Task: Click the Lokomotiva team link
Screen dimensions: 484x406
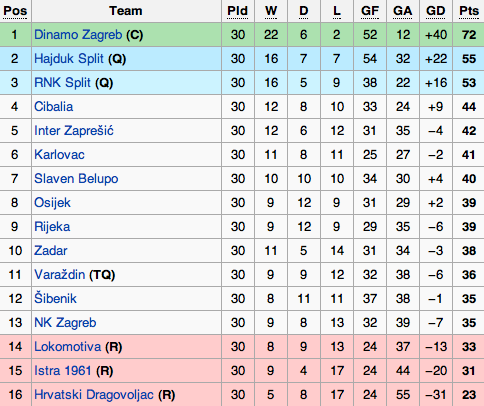Action: (67, 347)
